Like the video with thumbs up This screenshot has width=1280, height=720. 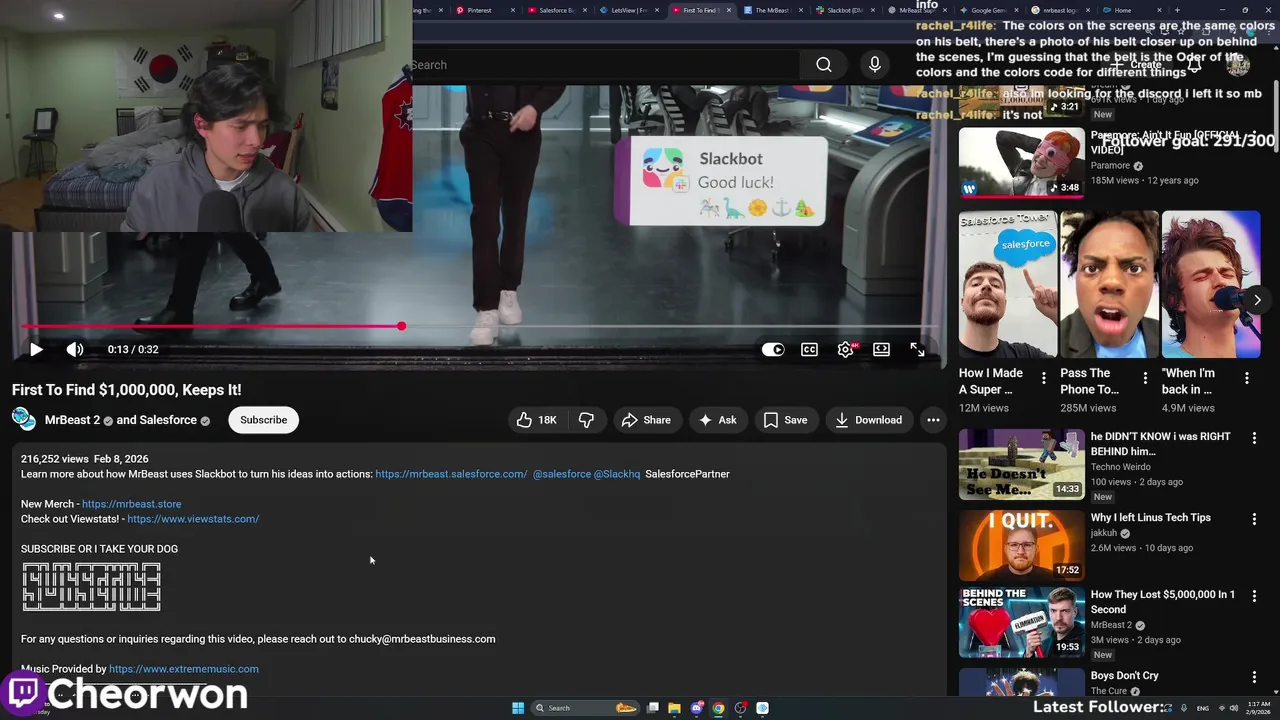coord(535,420)
